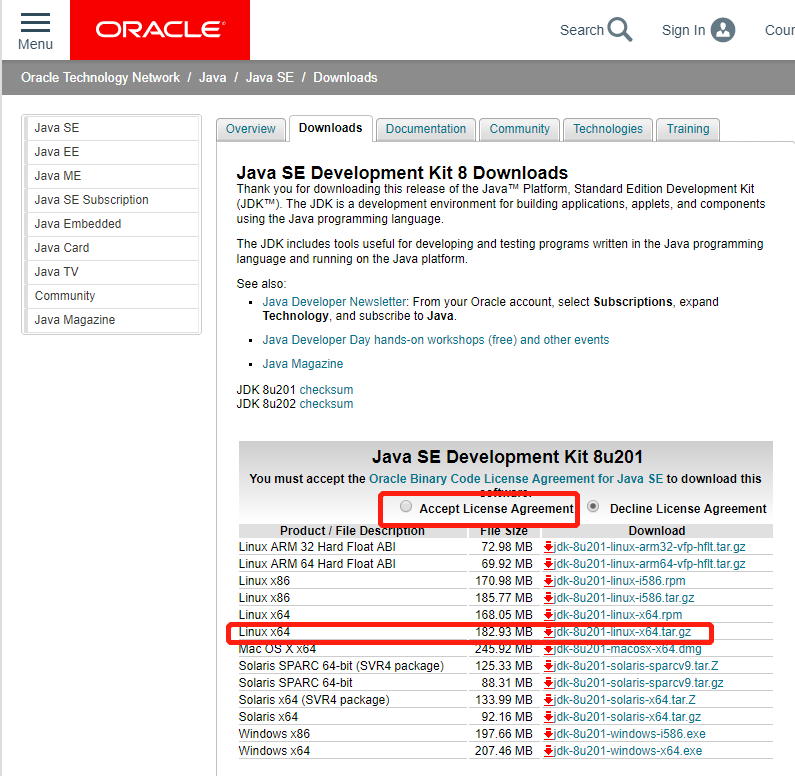The height and width of the screenshot is (776, 795).
Task: Open Oracle Binary Code License Agreement link
Action: [516, 479]
